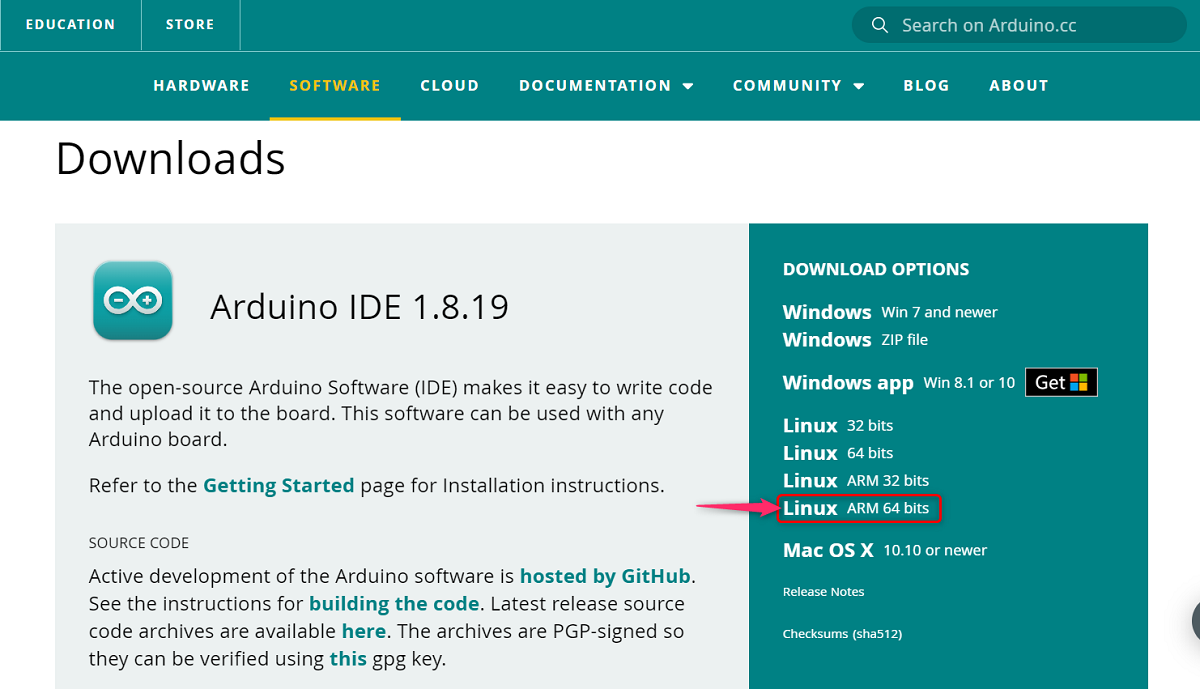Open the Getting Started page link
The height and width of the screenshot is (689, 1200).
[278, 486]
